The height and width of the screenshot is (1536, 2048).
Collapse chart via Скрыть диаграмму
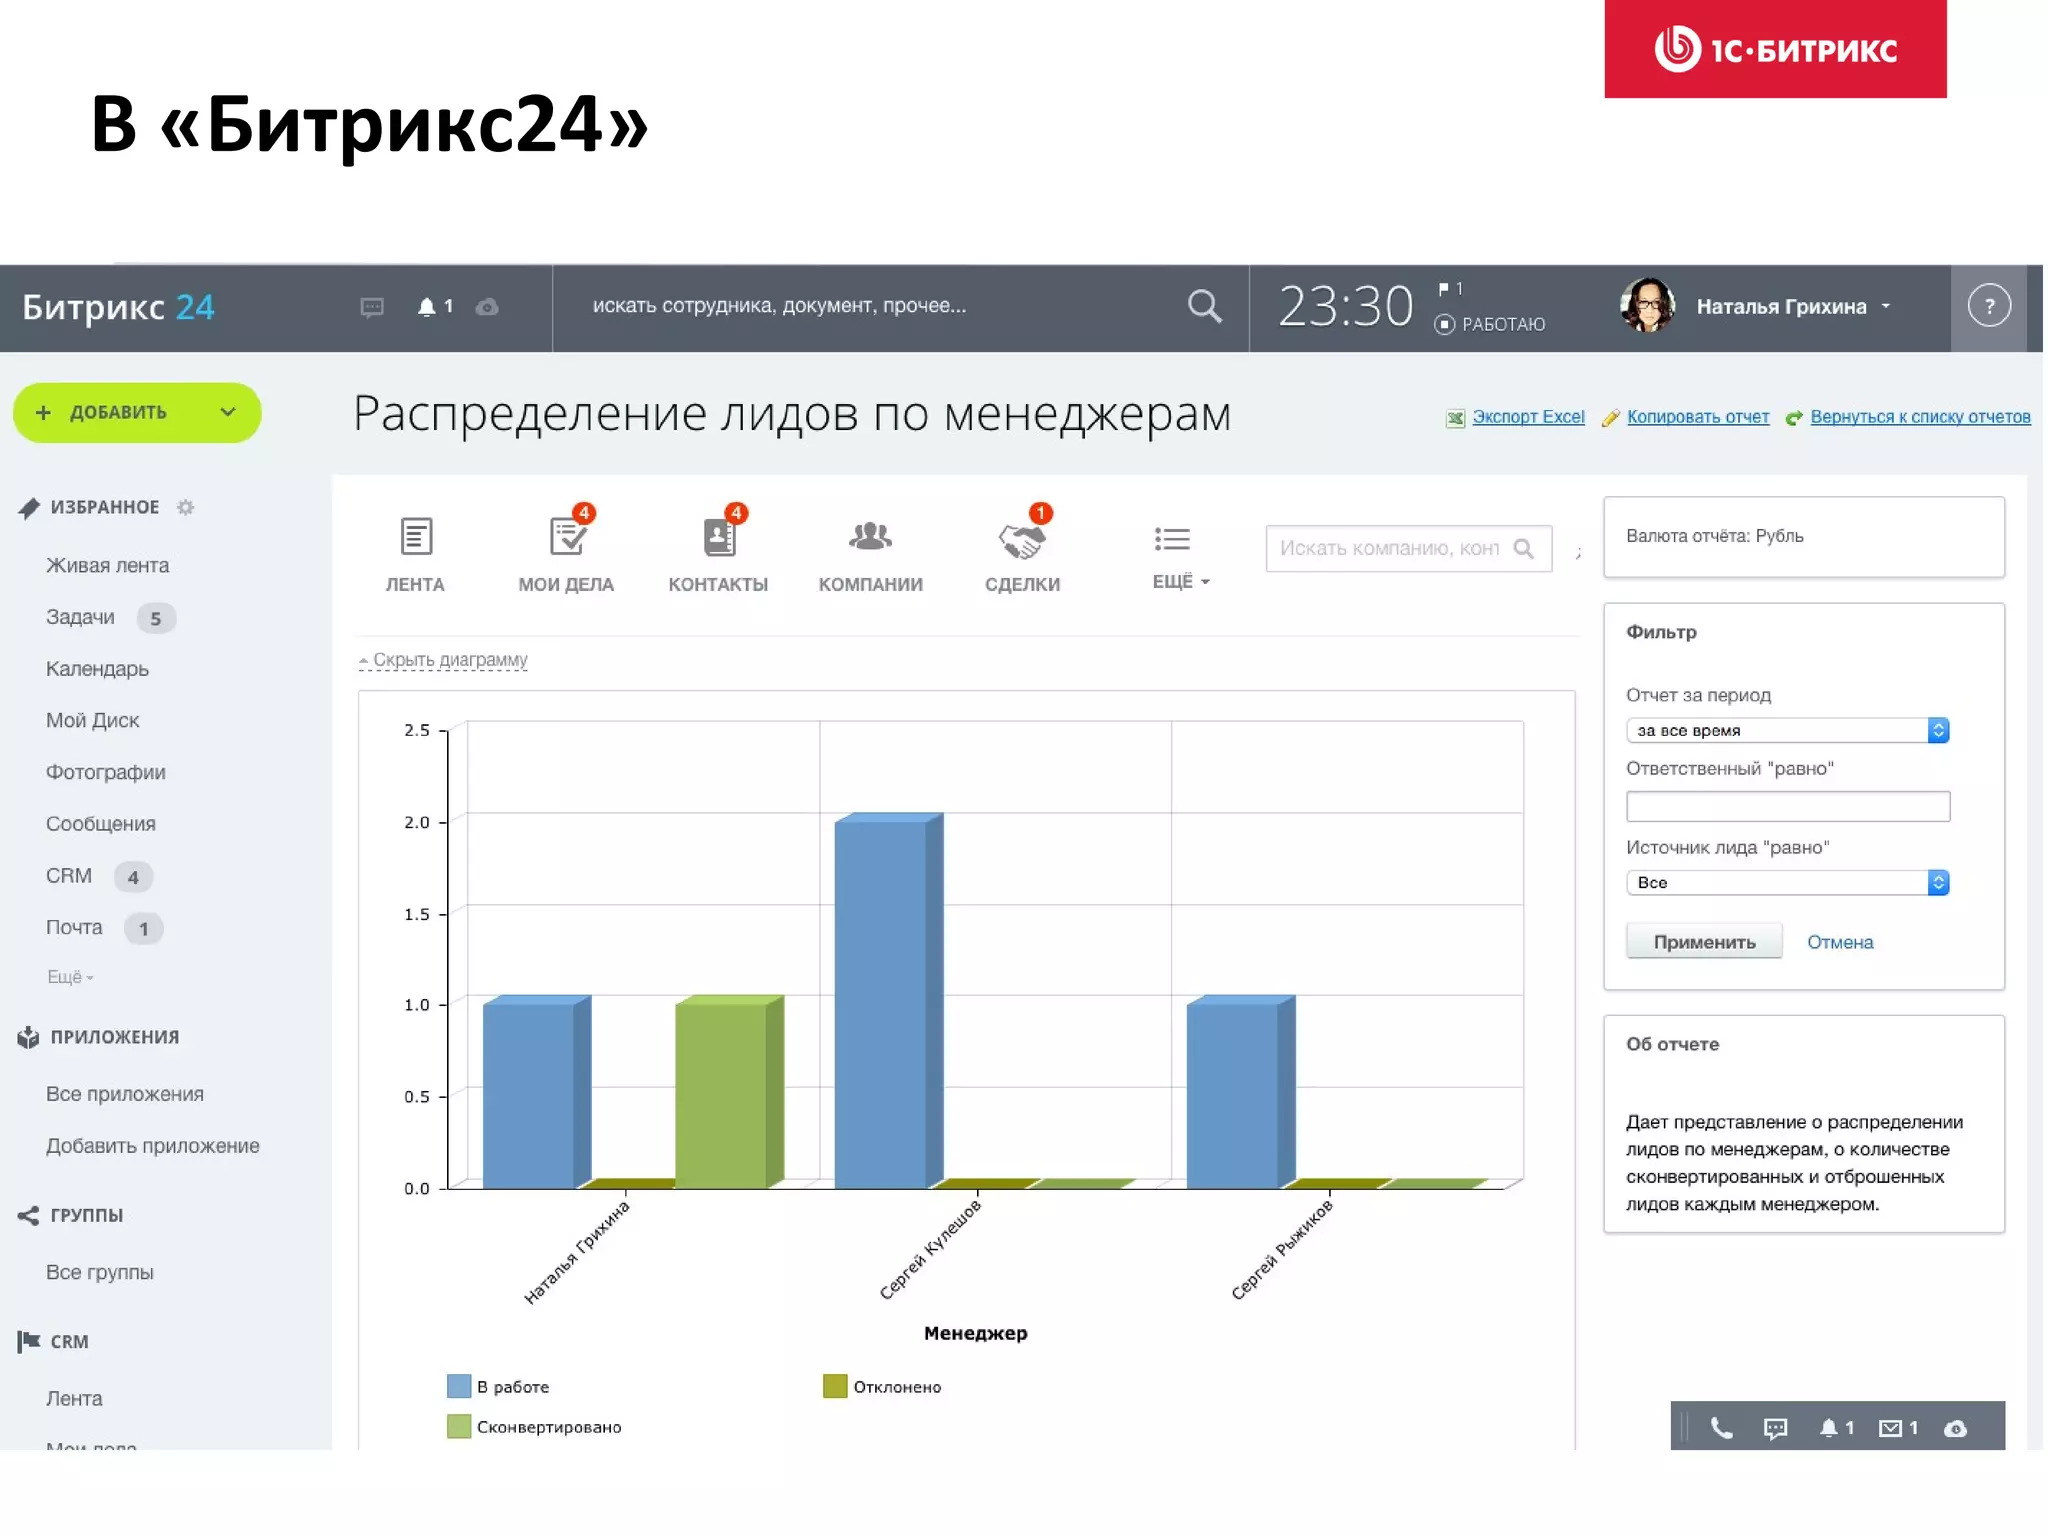click(x=449, y=660)
